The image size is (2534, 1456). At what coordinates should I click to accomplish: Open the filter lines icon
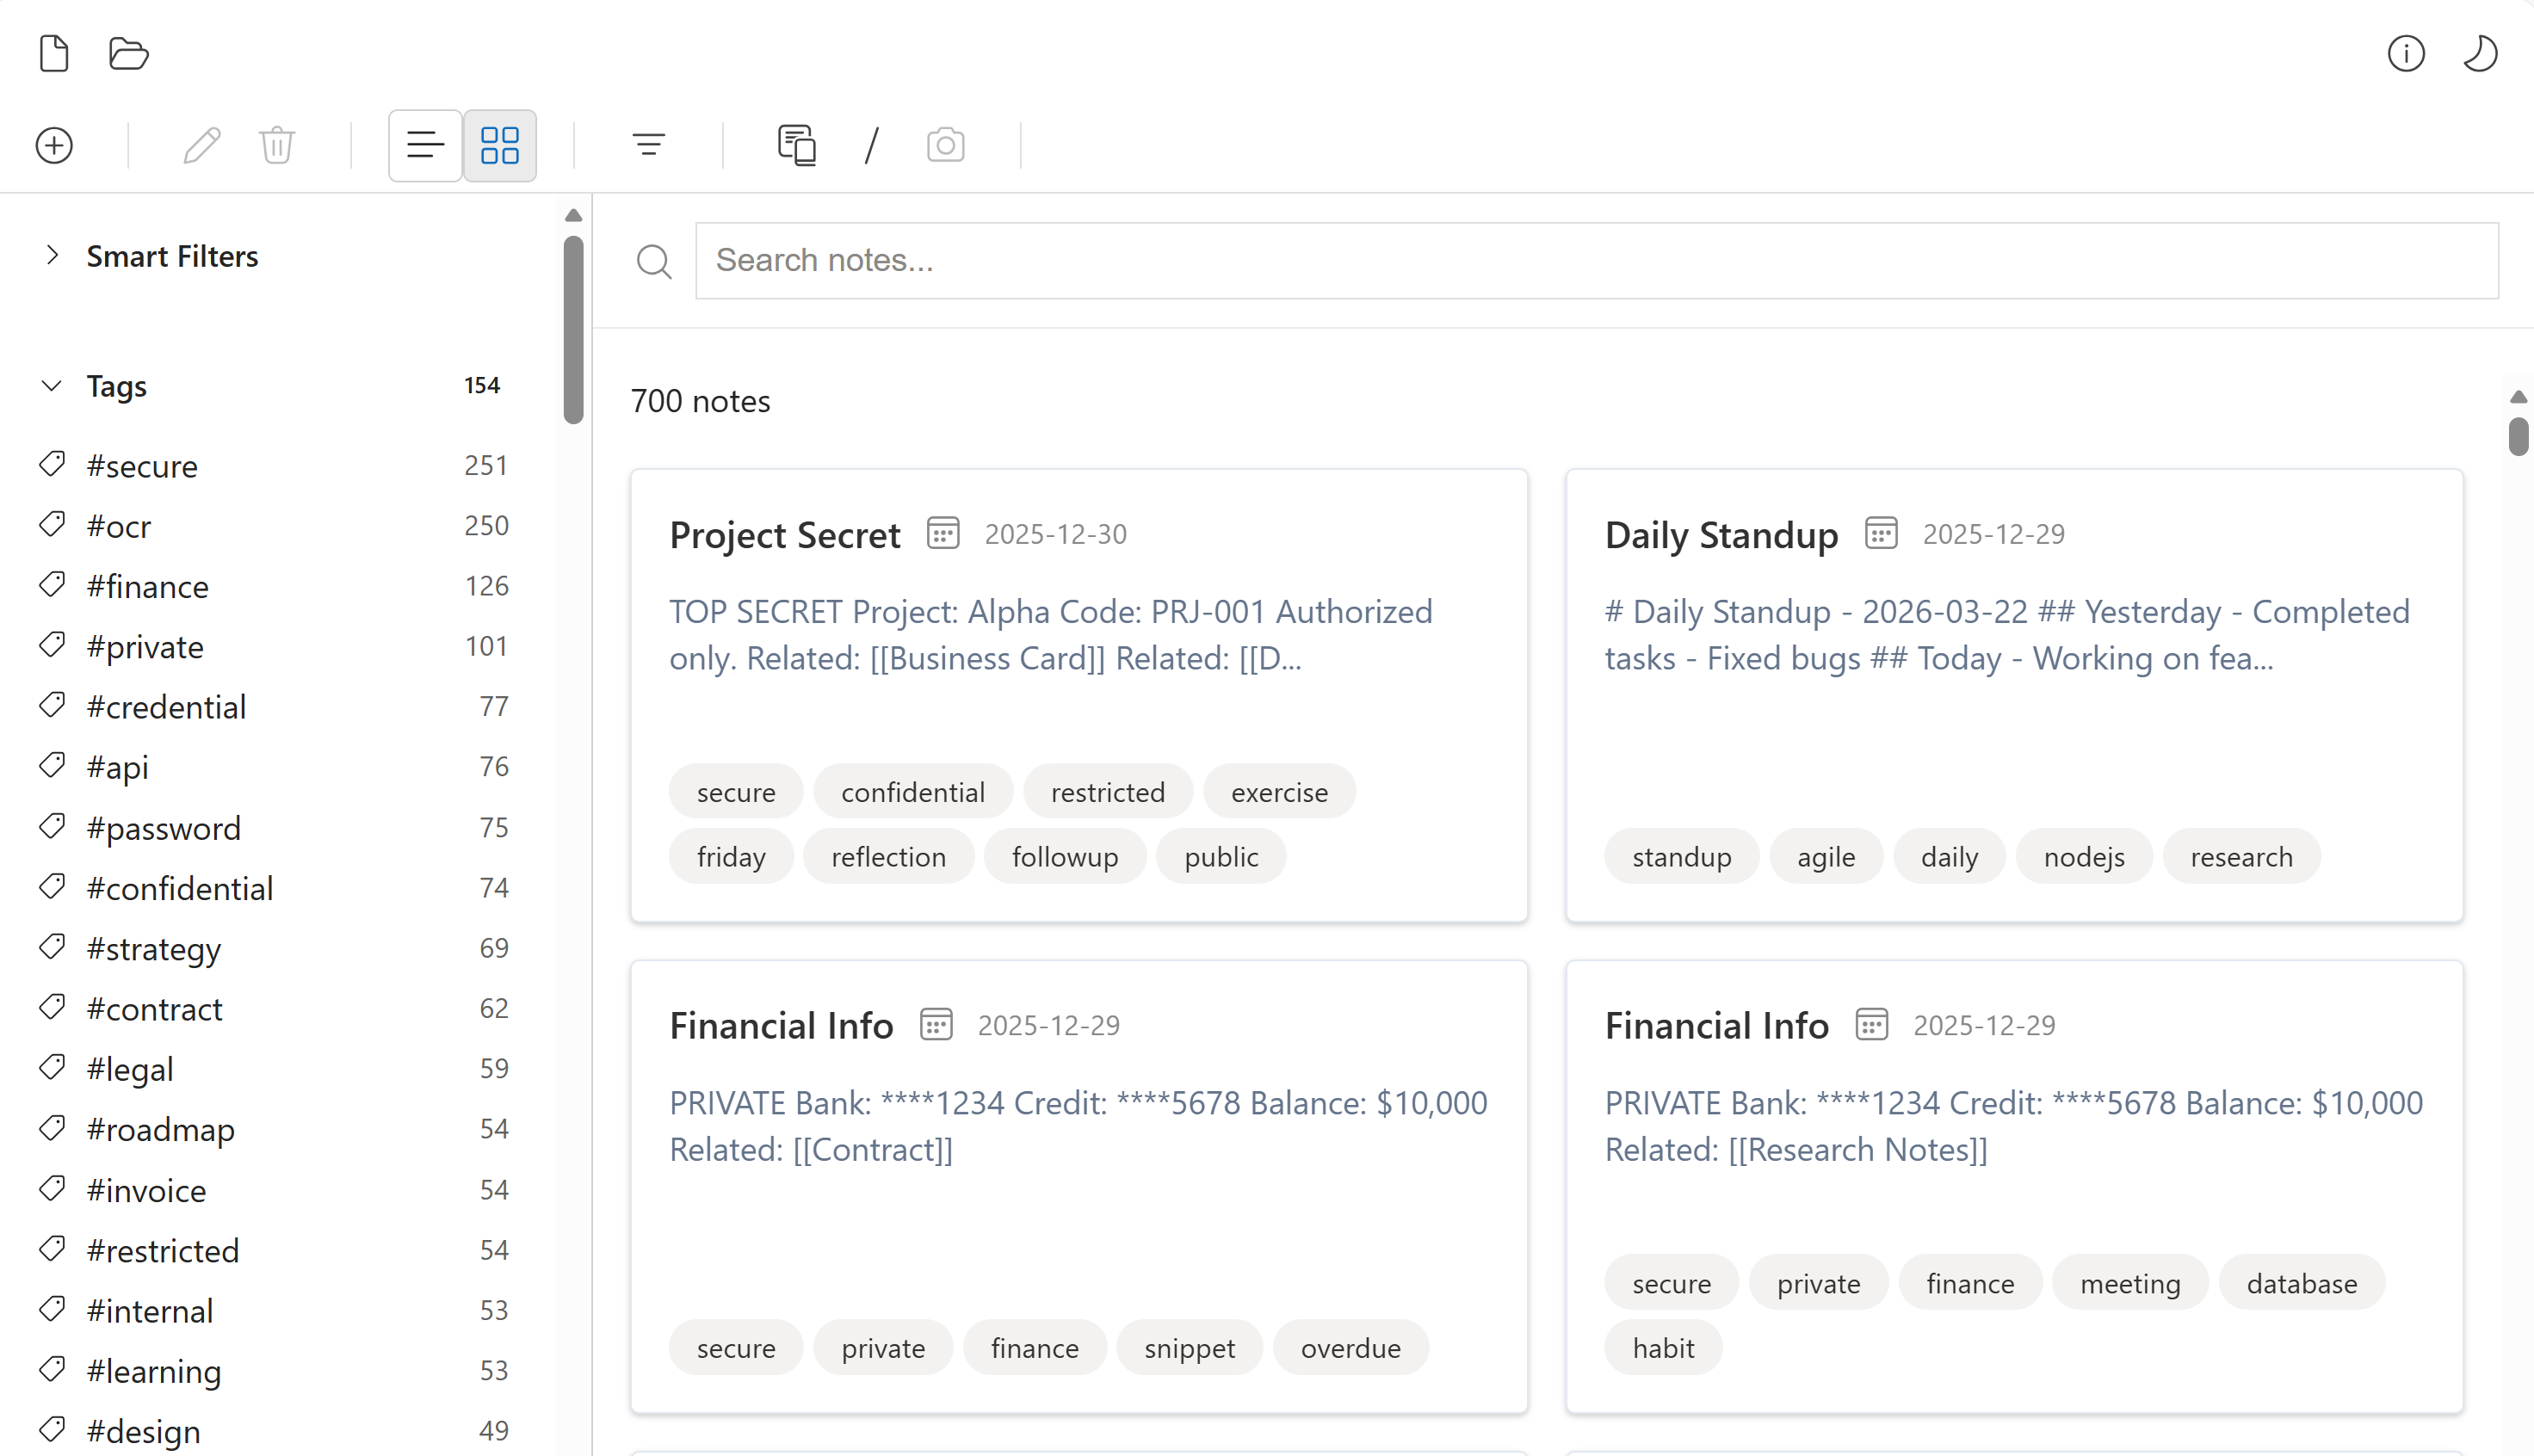pos(649,145)
